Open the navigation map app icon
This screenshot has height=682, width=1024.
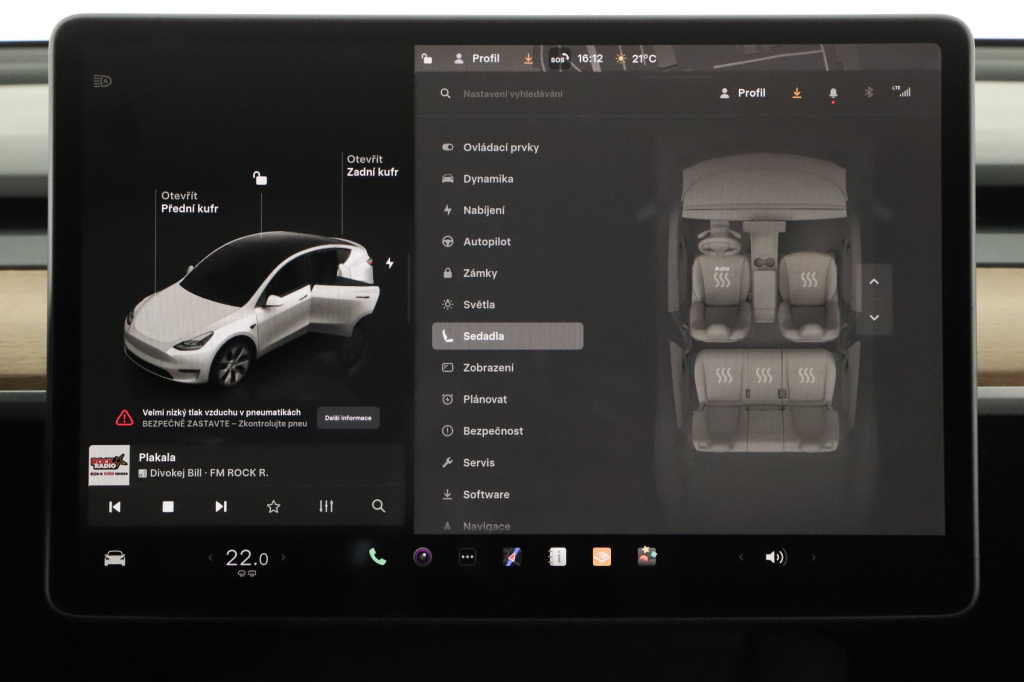tap(512, 557)
